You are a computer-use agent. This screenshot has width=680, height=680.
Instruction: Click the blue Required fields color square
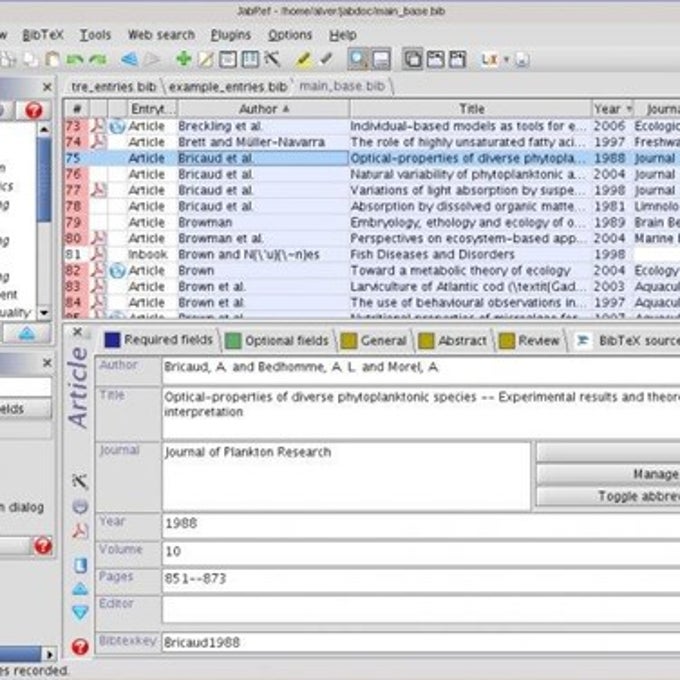pyautogui.click(x=112, y=340)
